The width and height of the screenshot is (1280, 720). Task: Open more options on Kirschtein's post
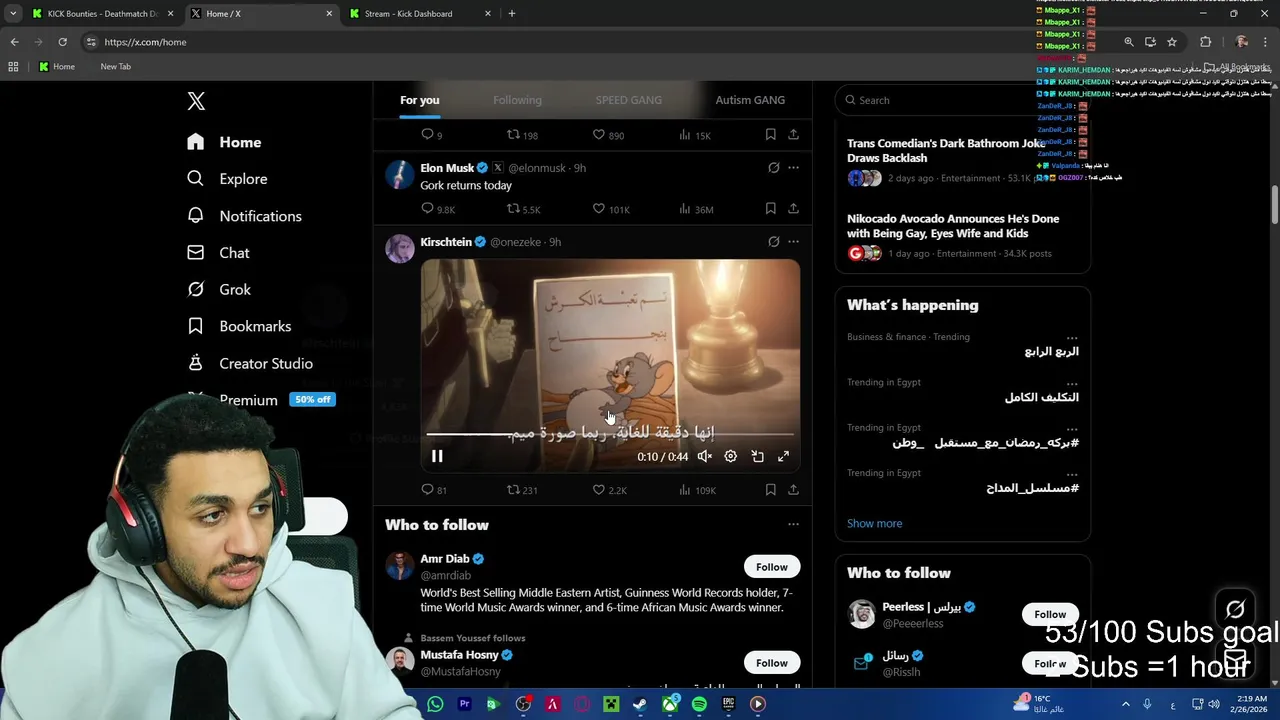[793, 242]
